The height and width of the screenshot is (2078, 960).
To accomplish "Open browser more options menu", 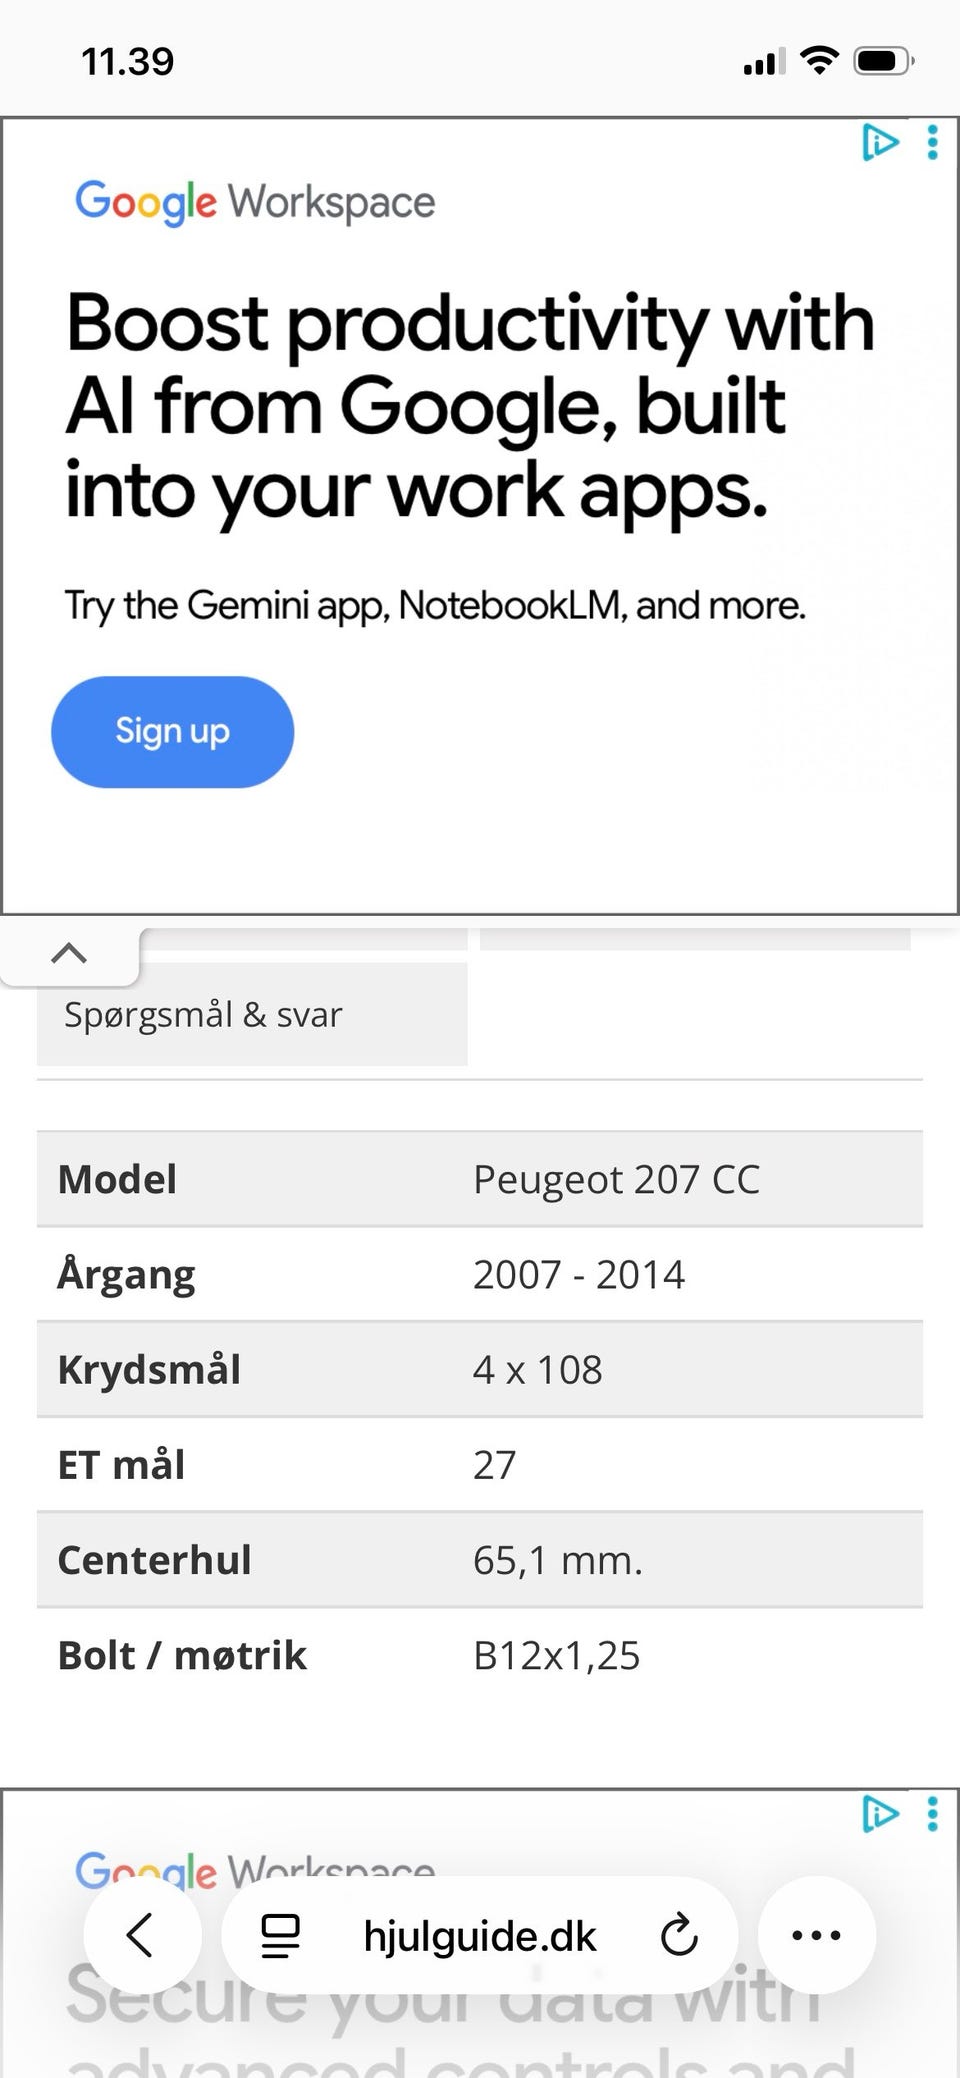I will [816, 1935].
